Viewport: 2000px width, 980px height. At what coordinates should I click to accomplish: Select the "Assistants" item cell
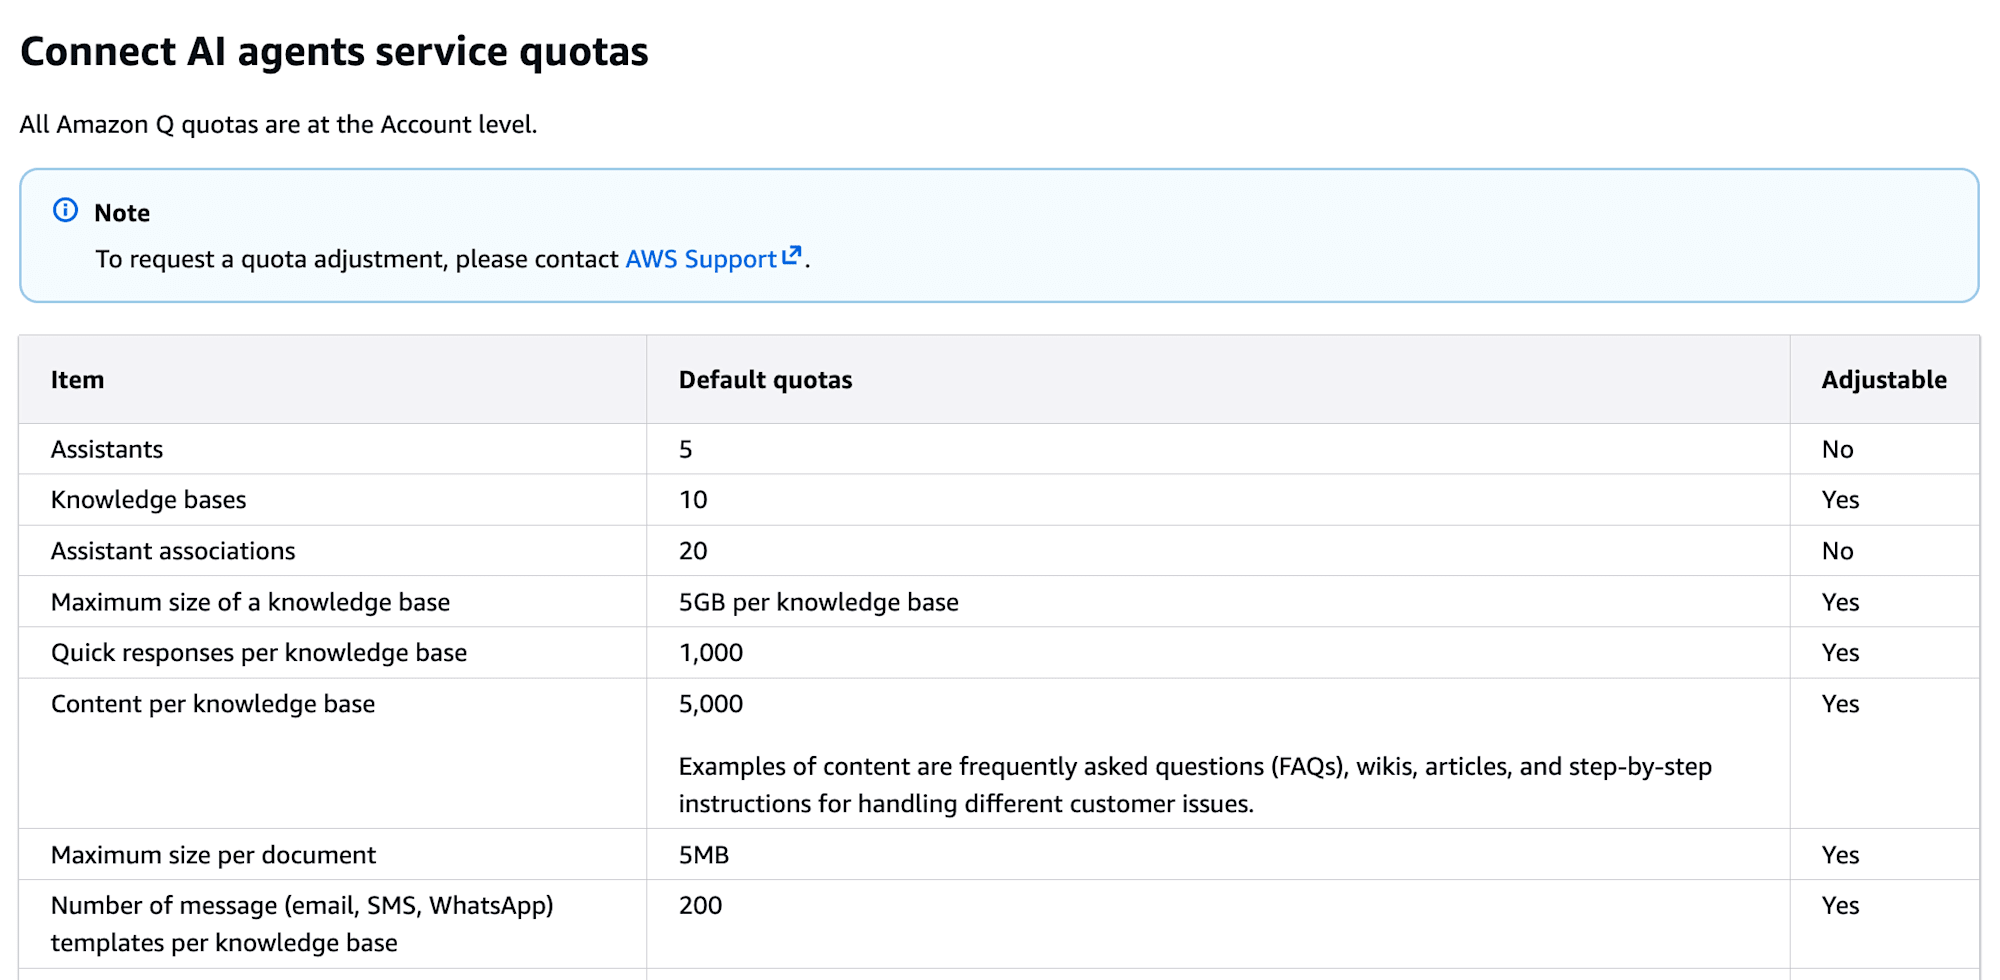point(107,449)
